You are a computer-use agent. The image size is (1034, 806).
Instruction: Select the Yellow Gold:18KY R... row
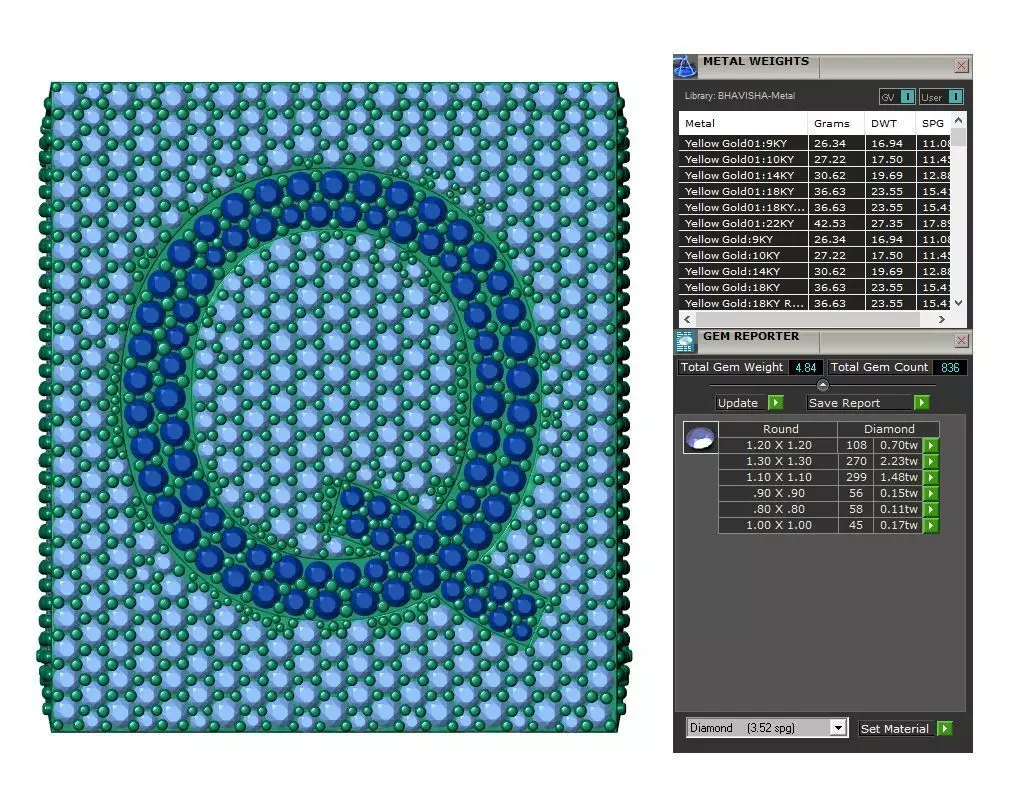[x=814, y=303]
